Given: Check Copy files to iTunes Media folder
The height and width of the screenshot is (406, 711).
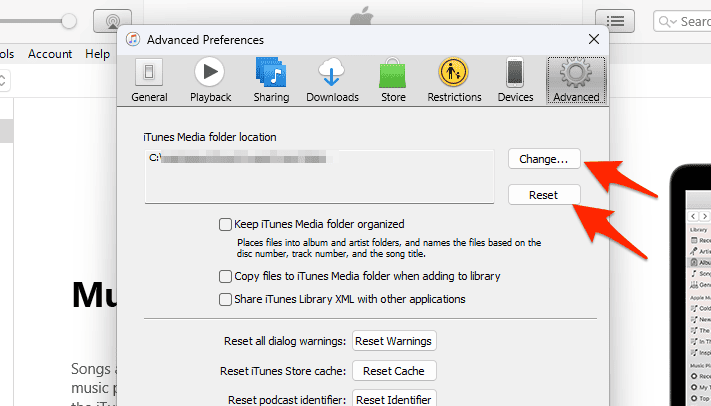Looking at the screenshot, I should coord(225,276).
